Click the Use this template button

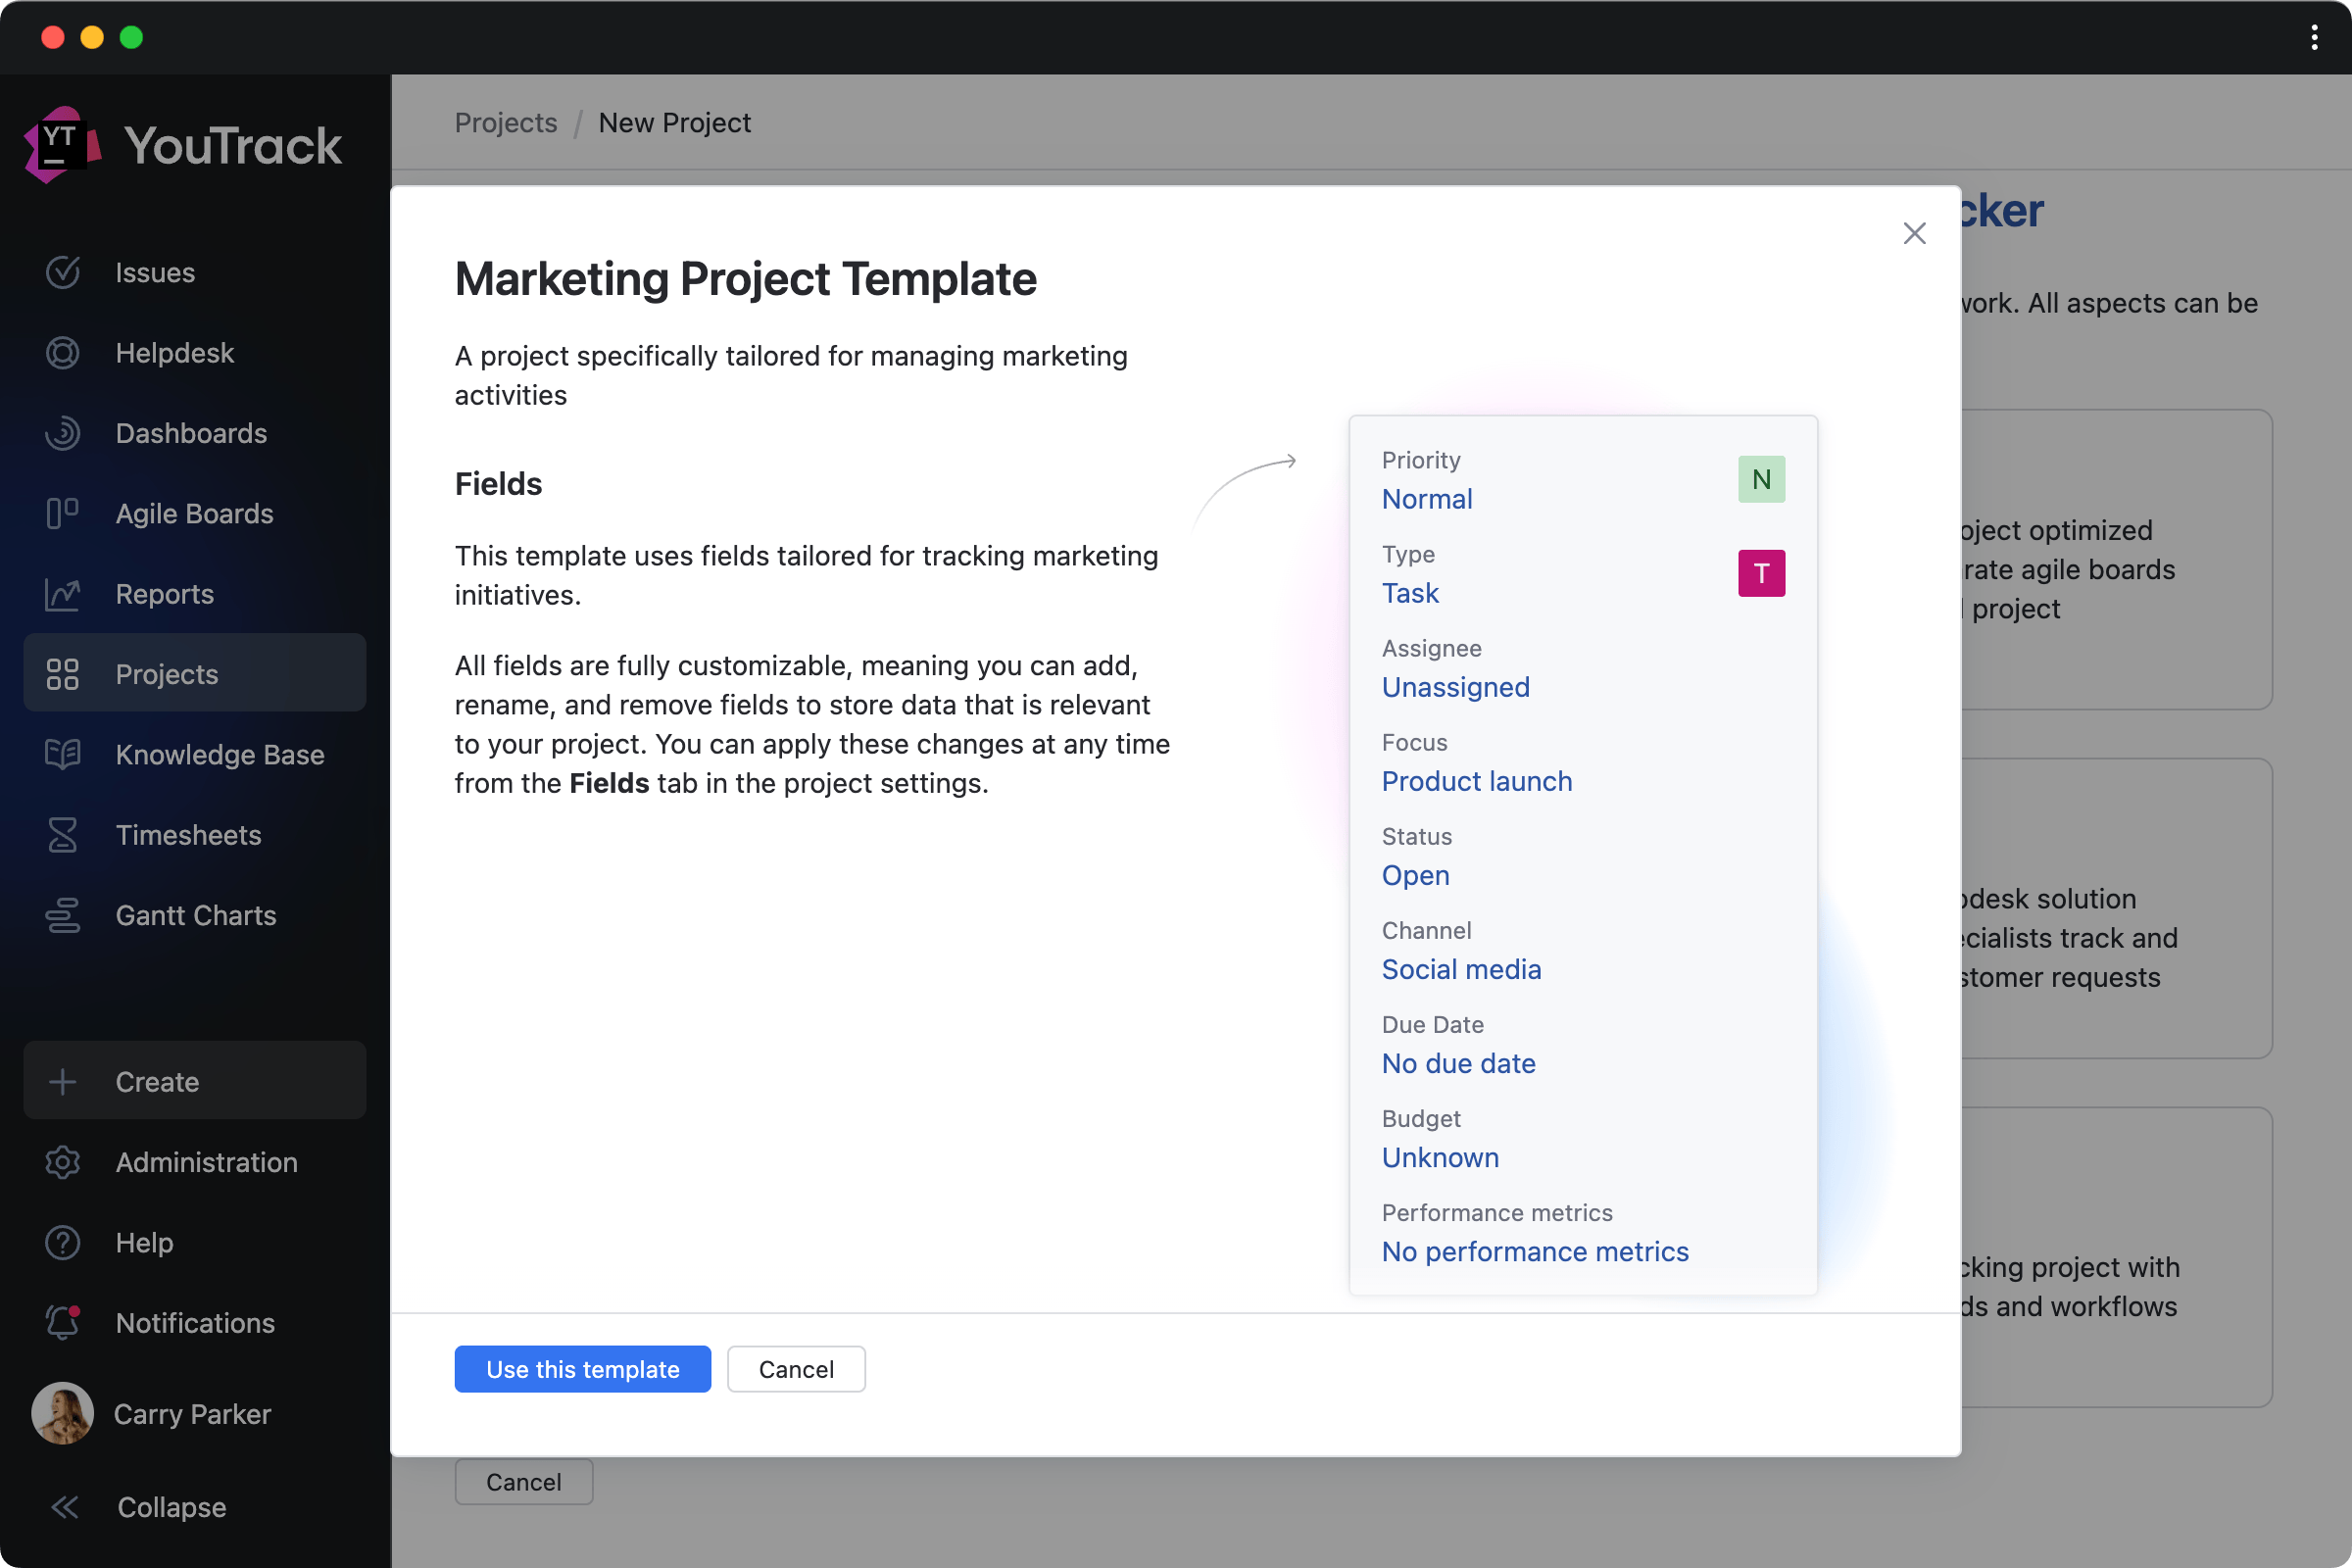[x=582, y=1369]
